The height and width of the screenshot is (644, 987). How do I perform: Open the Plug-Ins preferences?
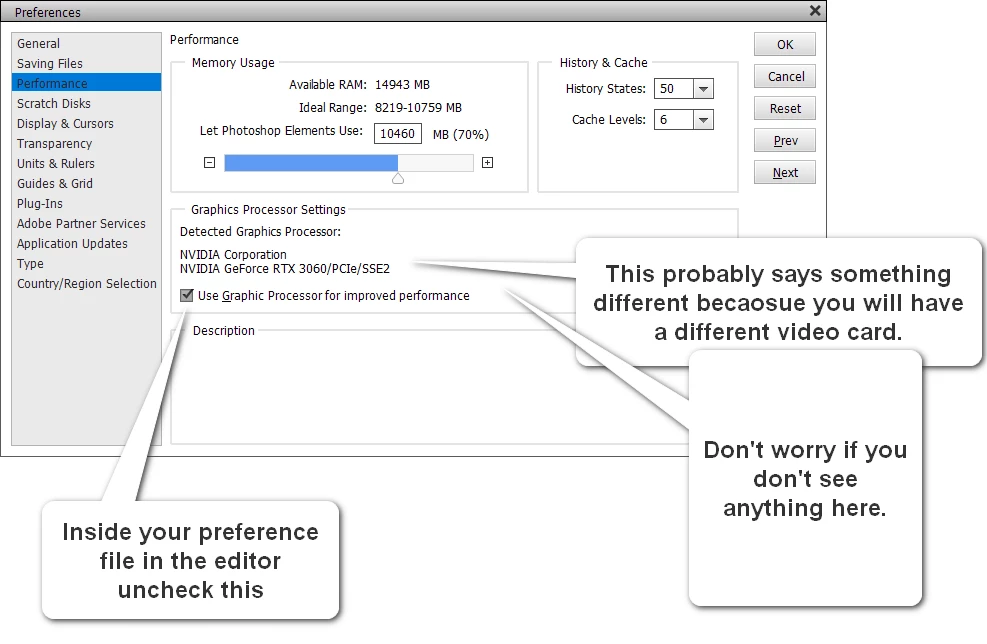pos(86,203)
